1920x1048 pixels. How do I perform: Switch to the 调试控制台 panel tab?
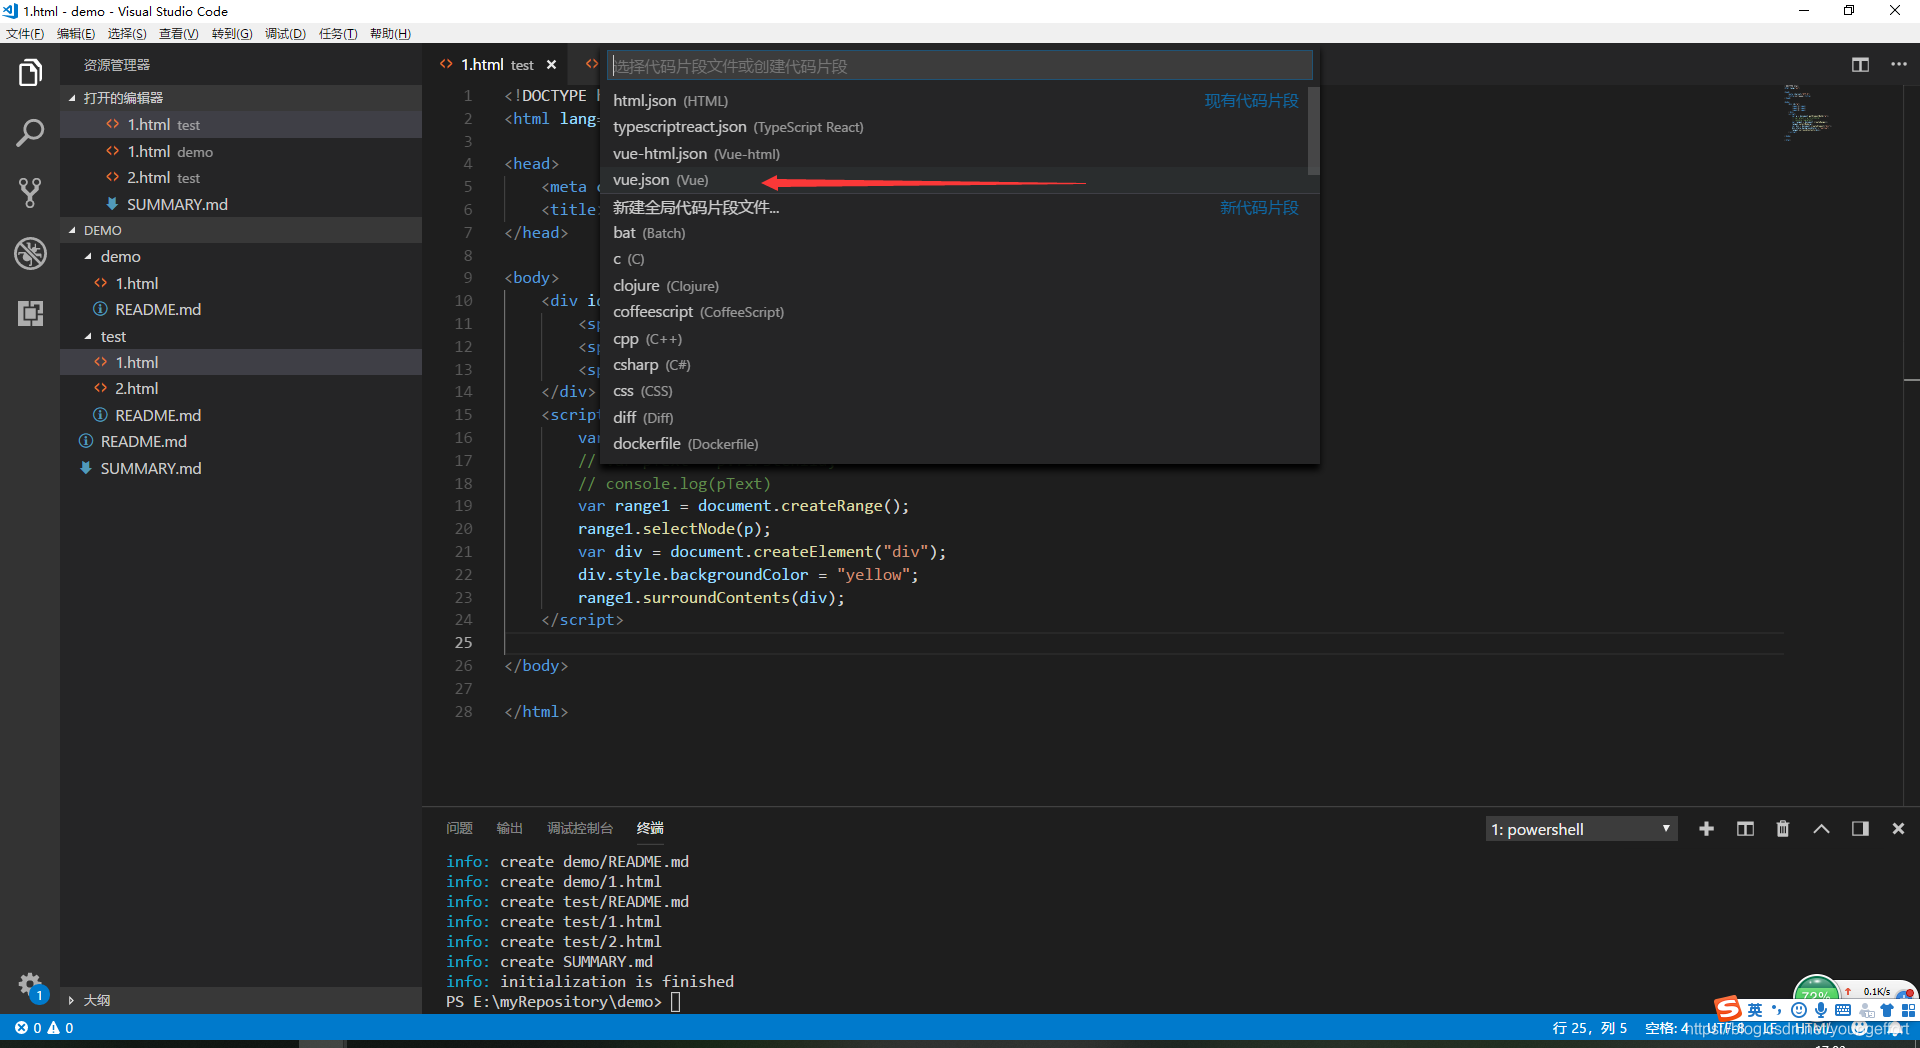click(x=580, y=828)
